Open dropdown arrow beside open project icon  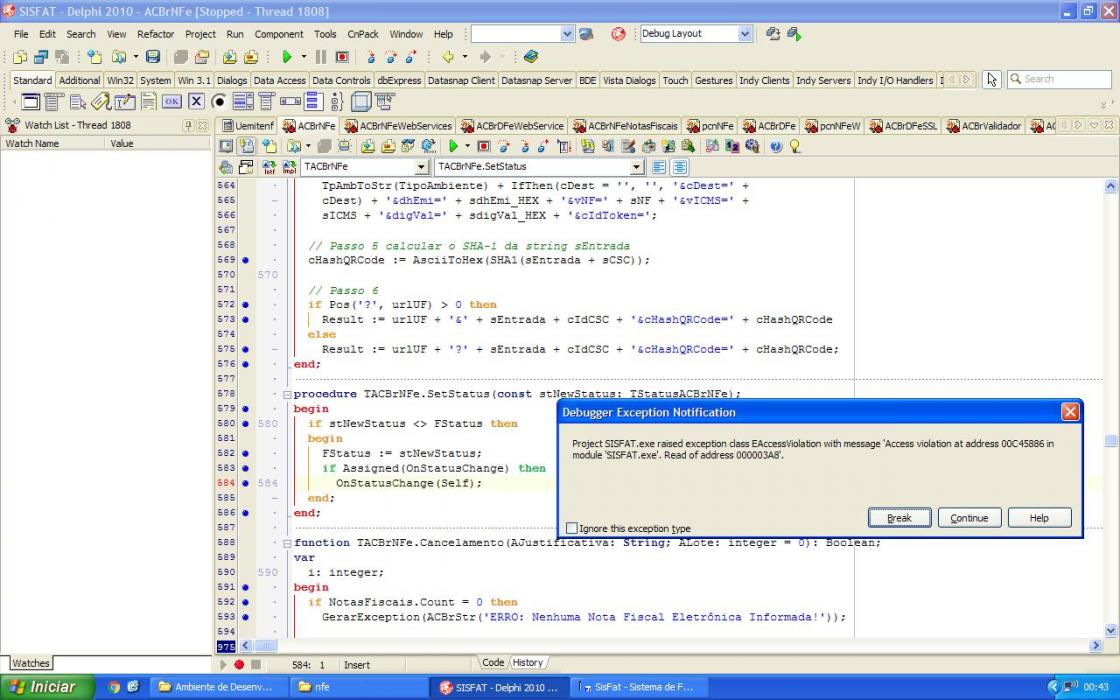[136, 56]
